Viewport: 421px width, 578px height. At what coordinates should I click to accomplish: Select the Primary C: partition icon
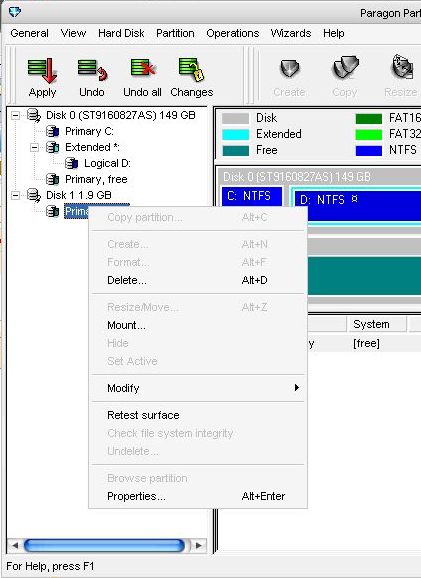pos(53,131)
